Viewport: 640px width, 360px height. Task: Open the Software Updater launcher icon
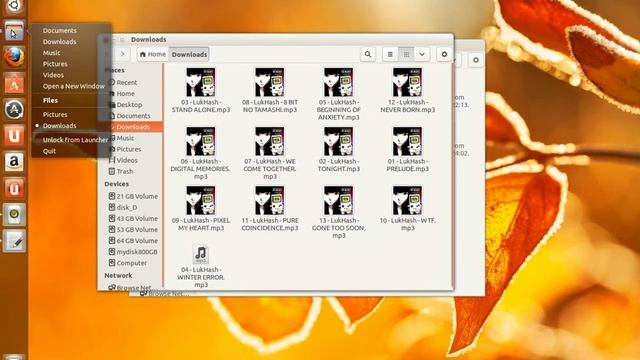14,109
